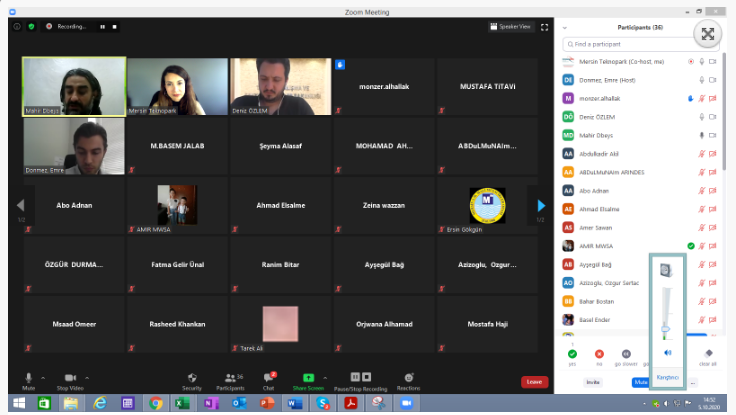Viewport: 736px width, 415px height.
Task: Click the system tray clock showing 14:52
Action: click(709, 403)
